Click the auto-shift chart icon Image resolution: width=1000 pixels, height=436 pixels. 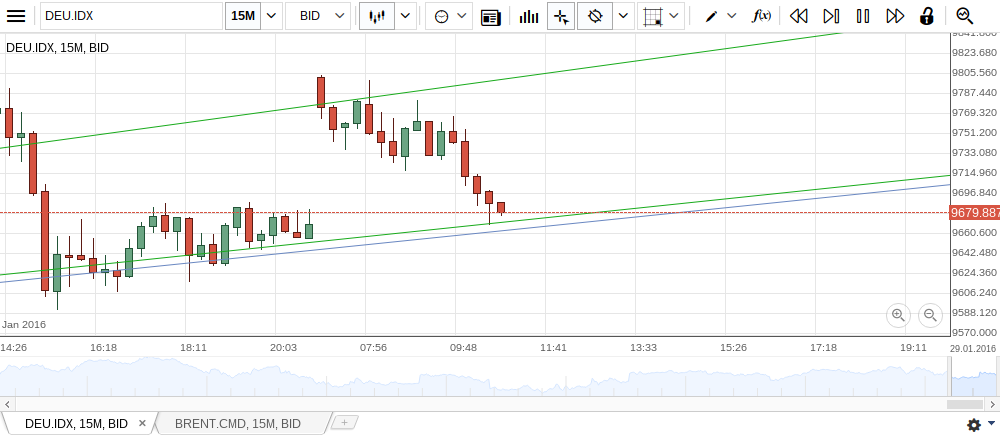coord(595,16)
